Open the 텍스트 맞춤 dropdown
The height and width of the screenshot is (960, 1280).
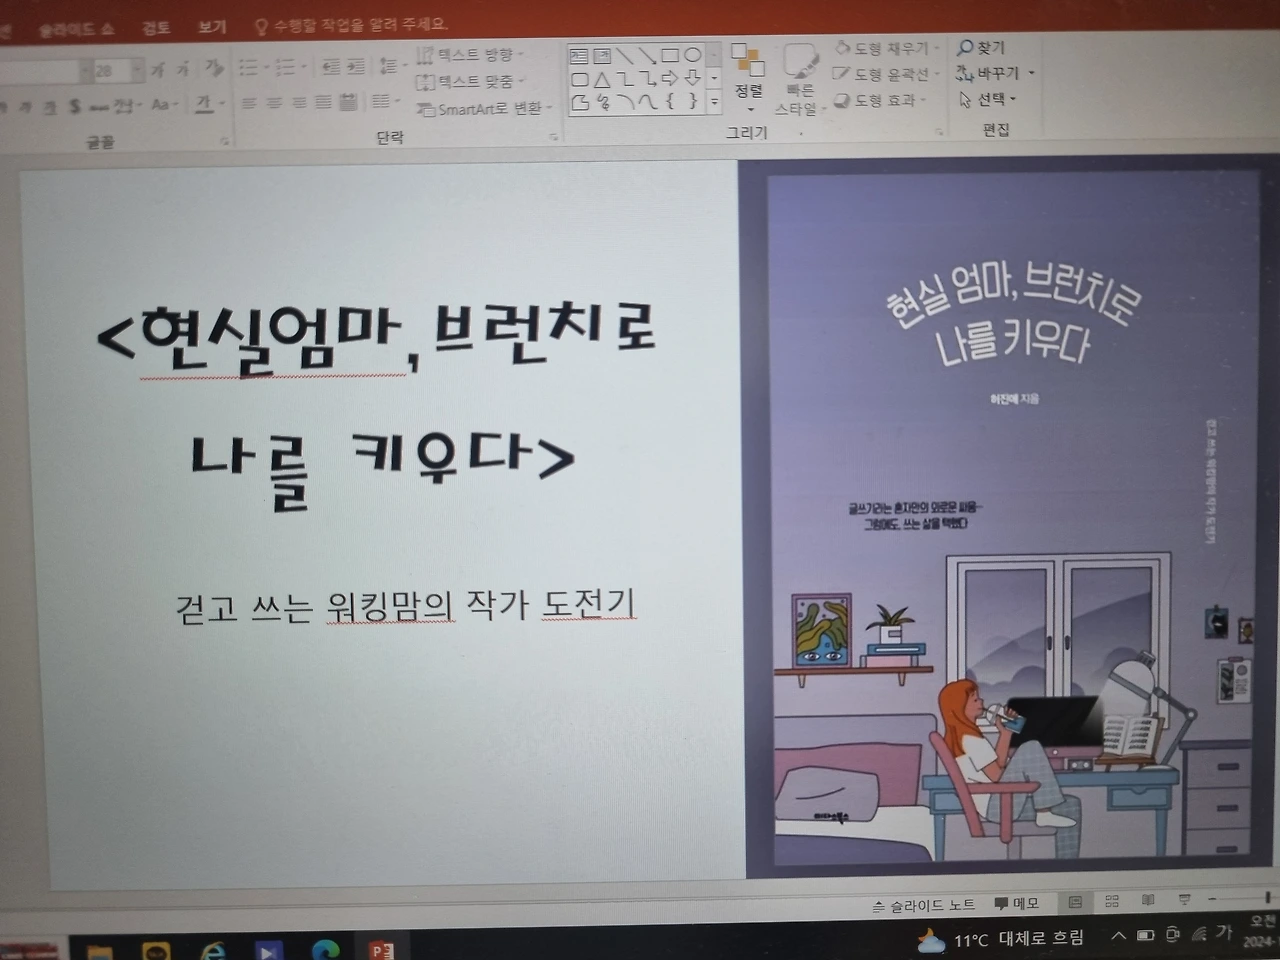469,82
